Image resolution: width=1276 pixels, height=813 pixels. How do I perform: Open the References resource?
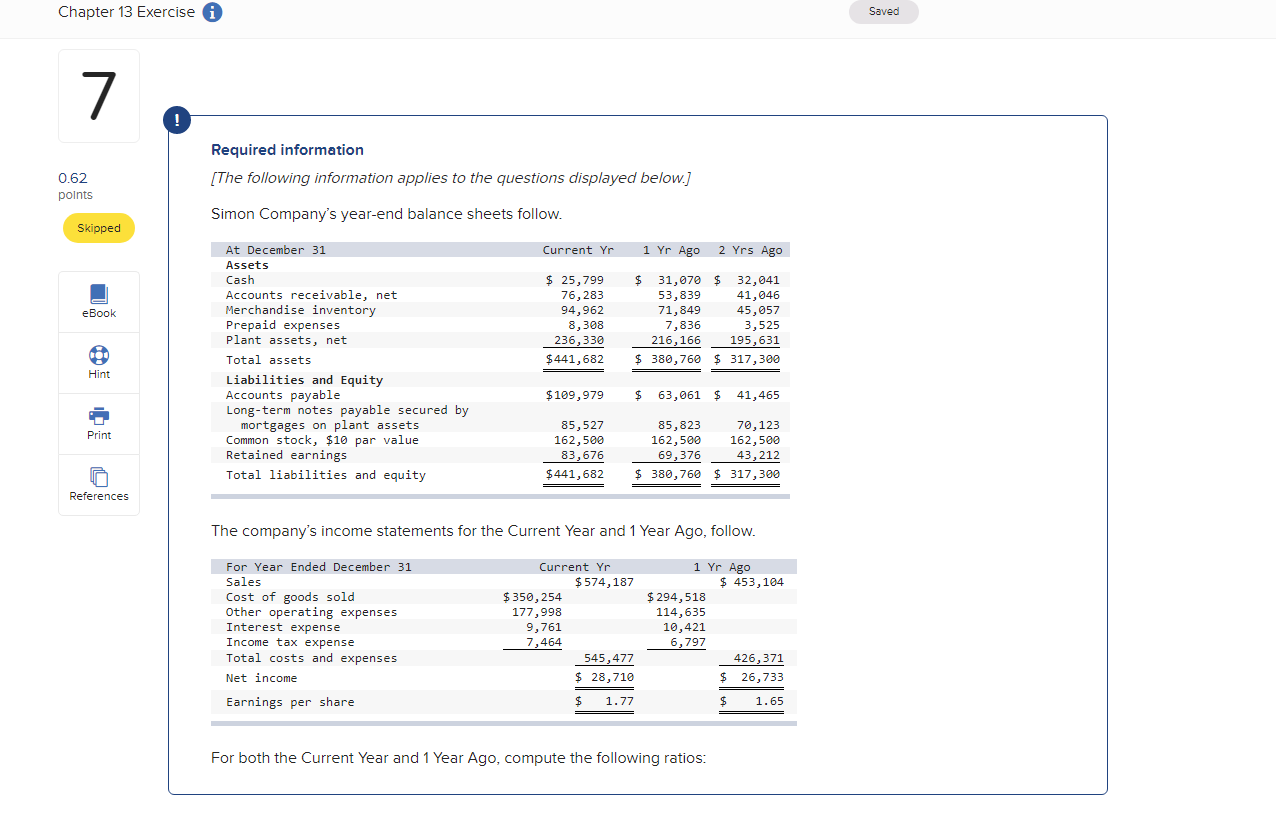[99, 484]
